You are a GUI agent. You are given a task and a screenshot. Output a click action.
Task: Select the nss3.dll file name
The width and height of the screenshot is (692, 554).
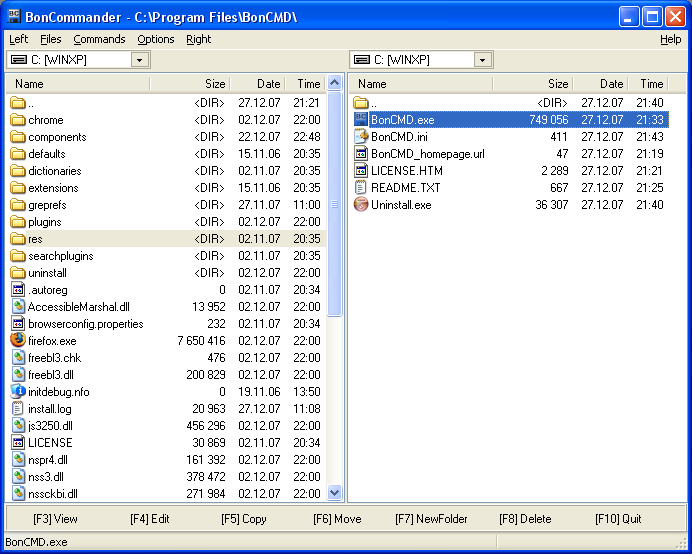[46, 477]
